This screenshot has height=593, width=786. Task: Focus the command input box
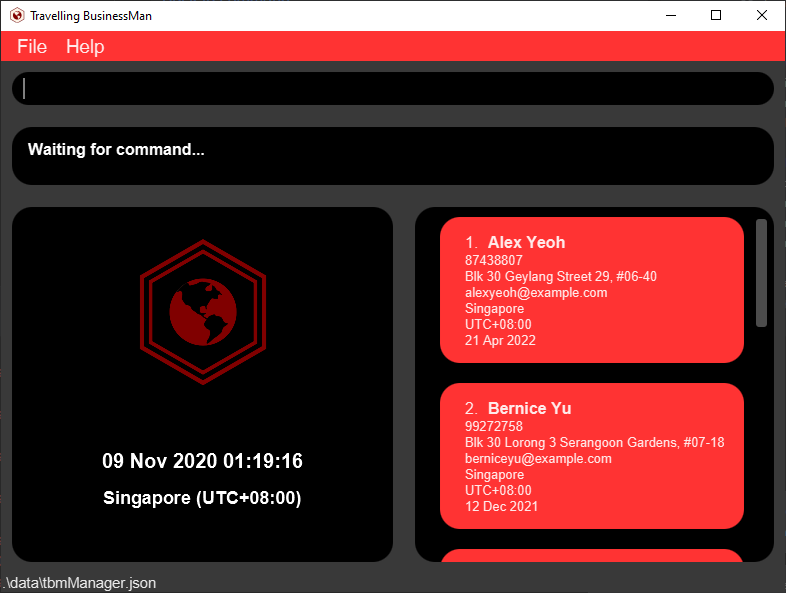point(392,89)
